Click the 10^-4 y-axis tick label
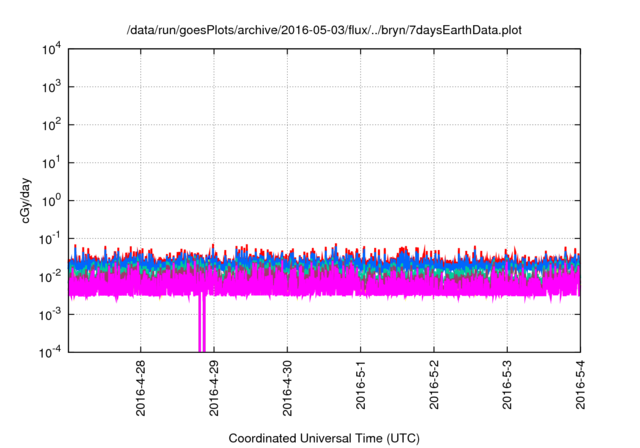The height and width of the screenshot is (448, 640). (x=50, y=352)
